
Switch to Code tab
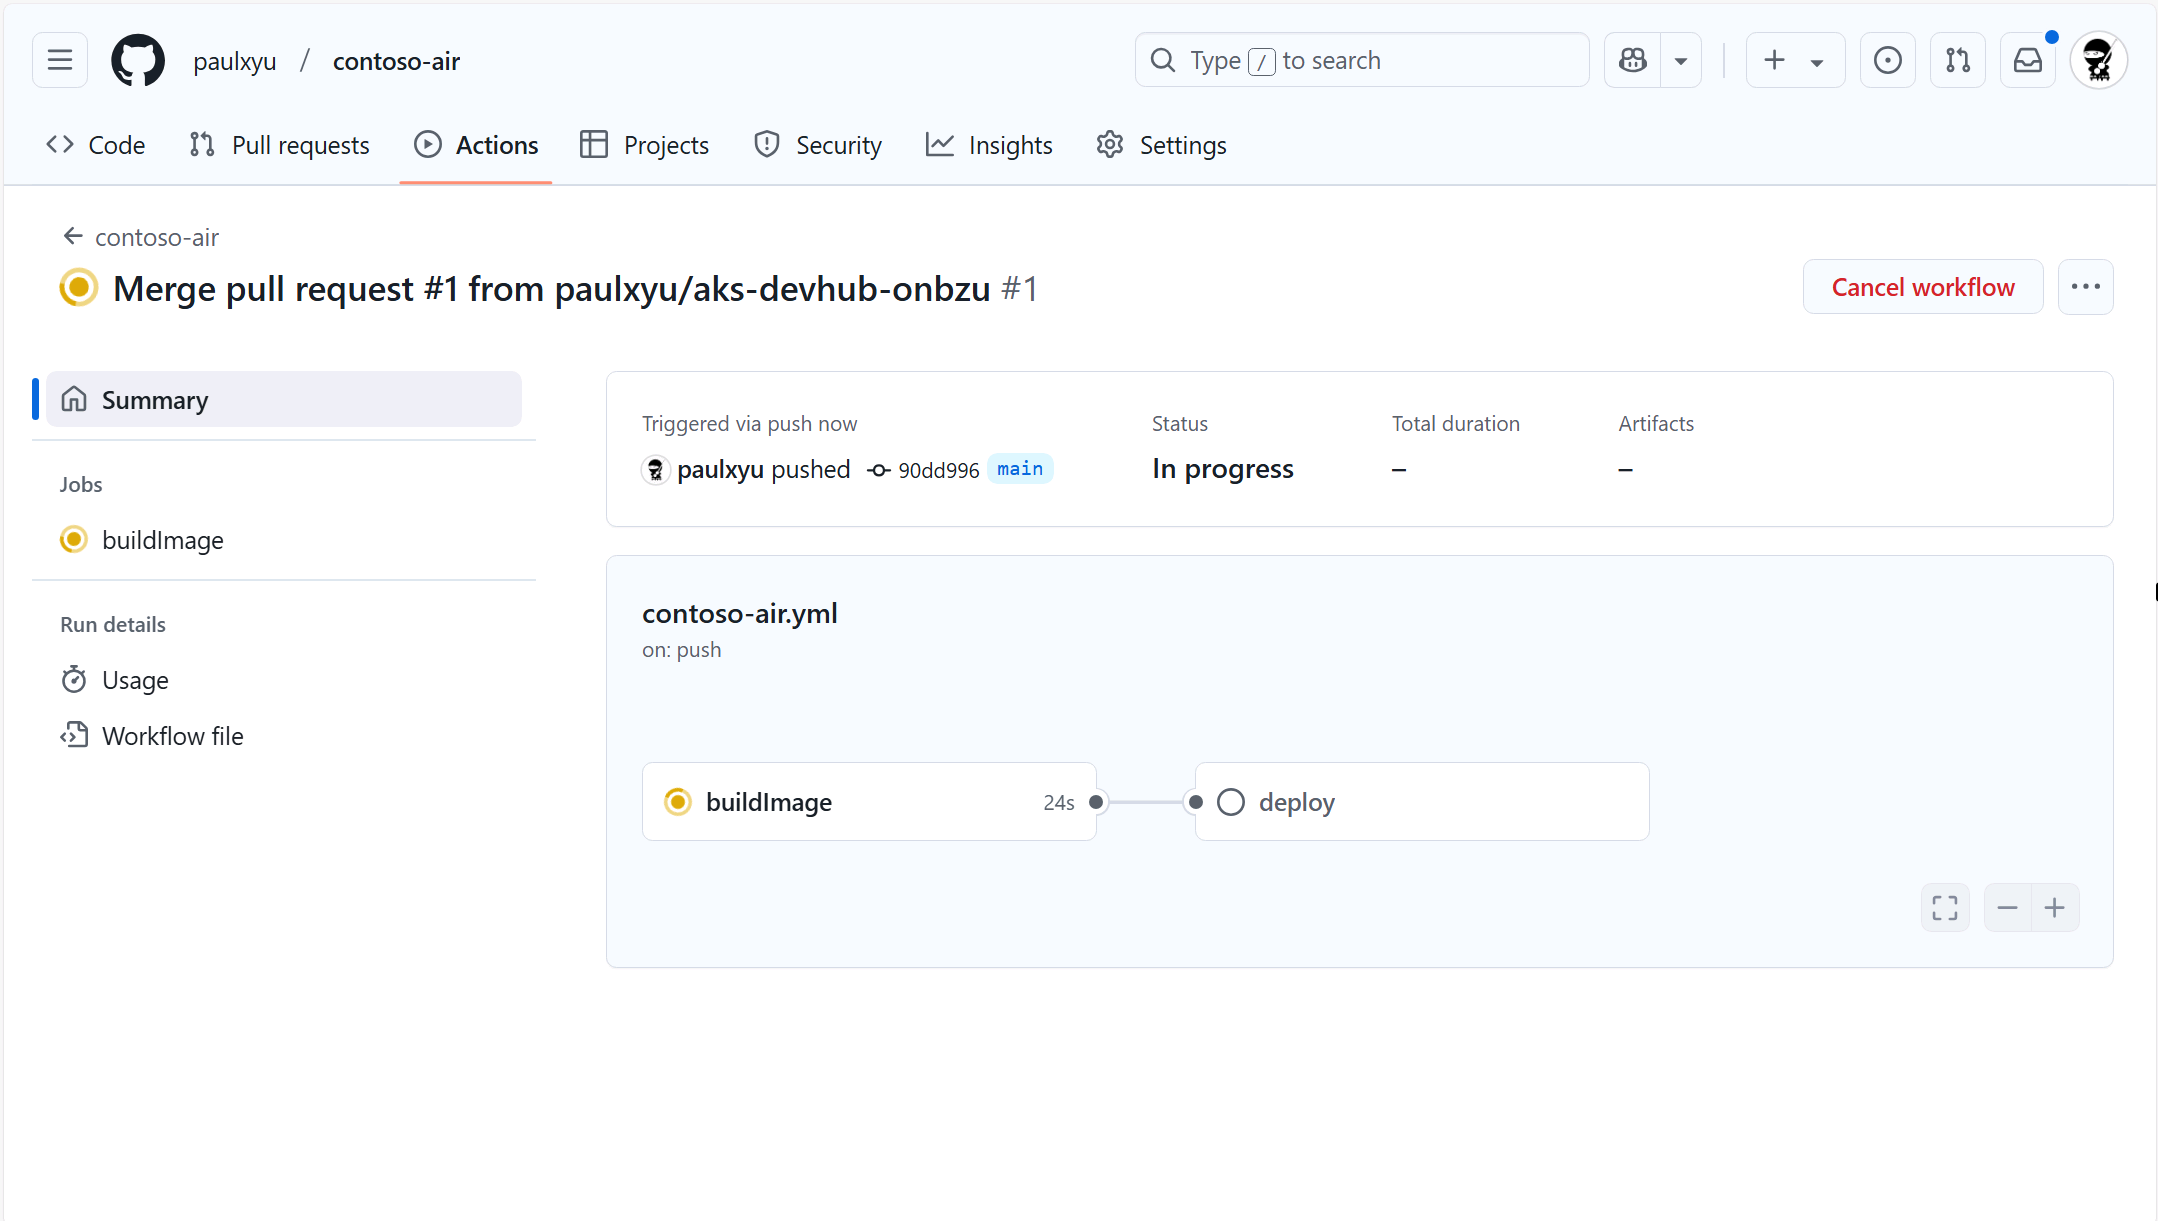point(96,145)
